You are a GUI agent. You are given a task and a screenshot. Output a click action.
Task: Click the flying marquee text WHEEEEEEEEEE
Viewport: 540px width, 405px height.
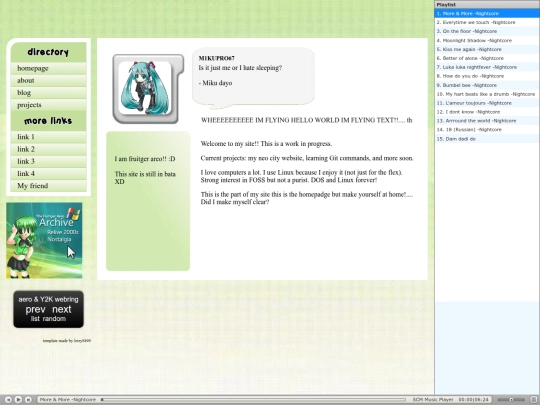pyautogui.click(x=307, y=120)
